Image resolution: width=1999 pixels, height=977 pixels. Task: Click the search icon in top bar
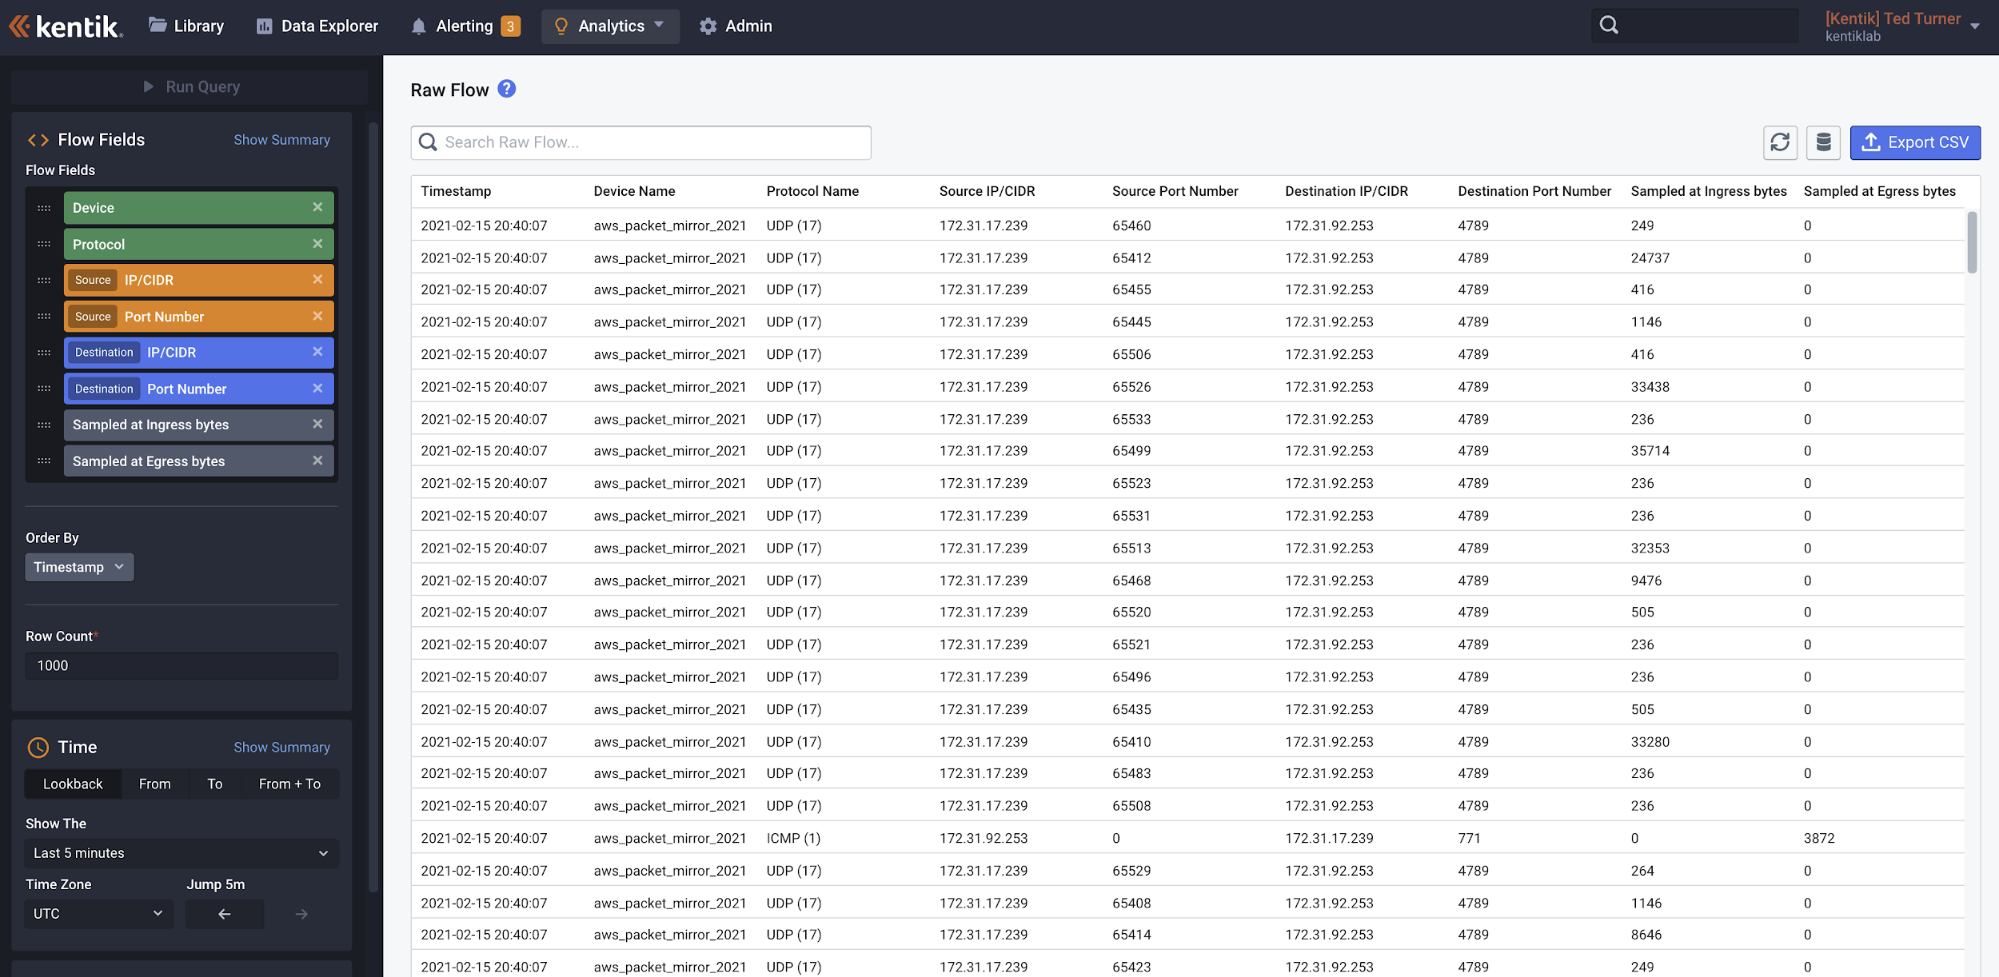click(x=1608, y=26)
